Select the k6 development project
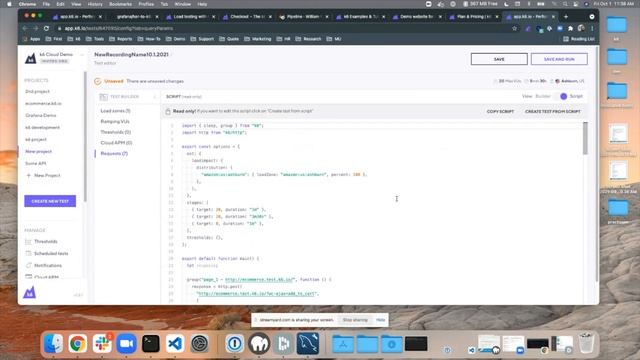 [42, 127]
